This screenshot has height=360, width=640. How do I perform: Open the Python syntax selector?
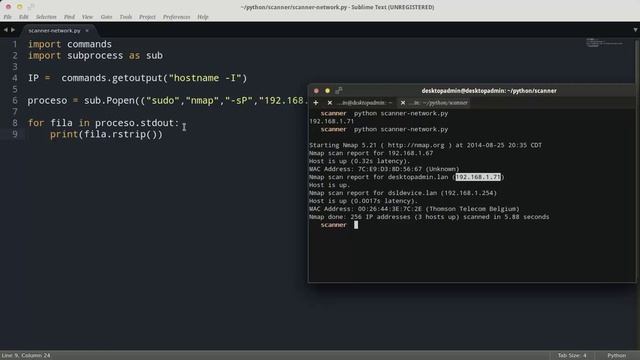[x=616, y=356]
